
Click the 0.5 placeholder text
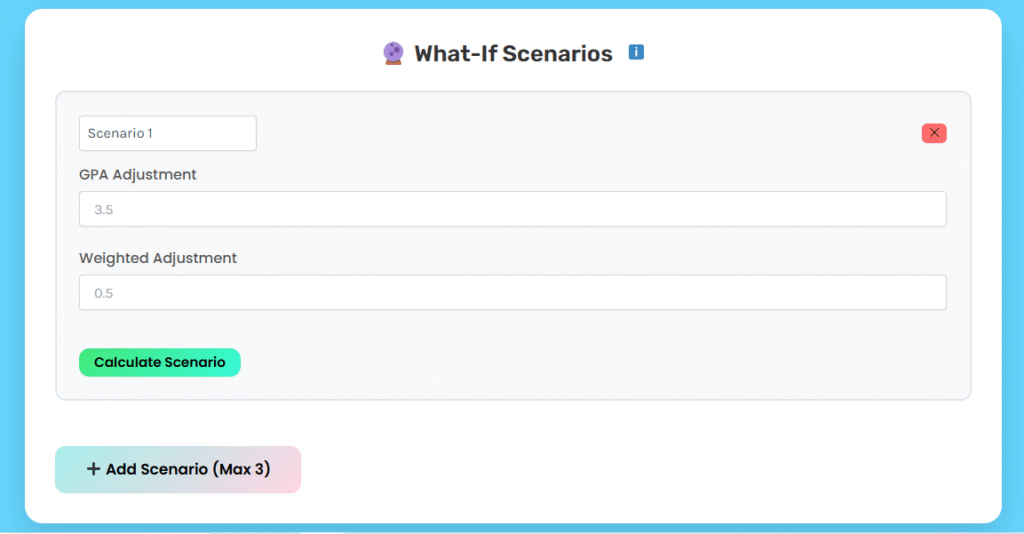click(x=105, y=294)
